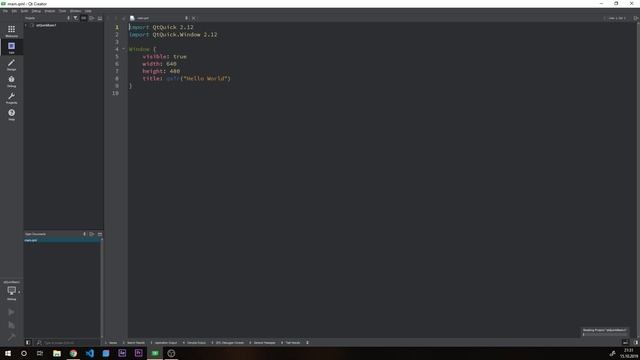
Task: Open Cortana search circle in taskbar
Action: click(24, 353)
